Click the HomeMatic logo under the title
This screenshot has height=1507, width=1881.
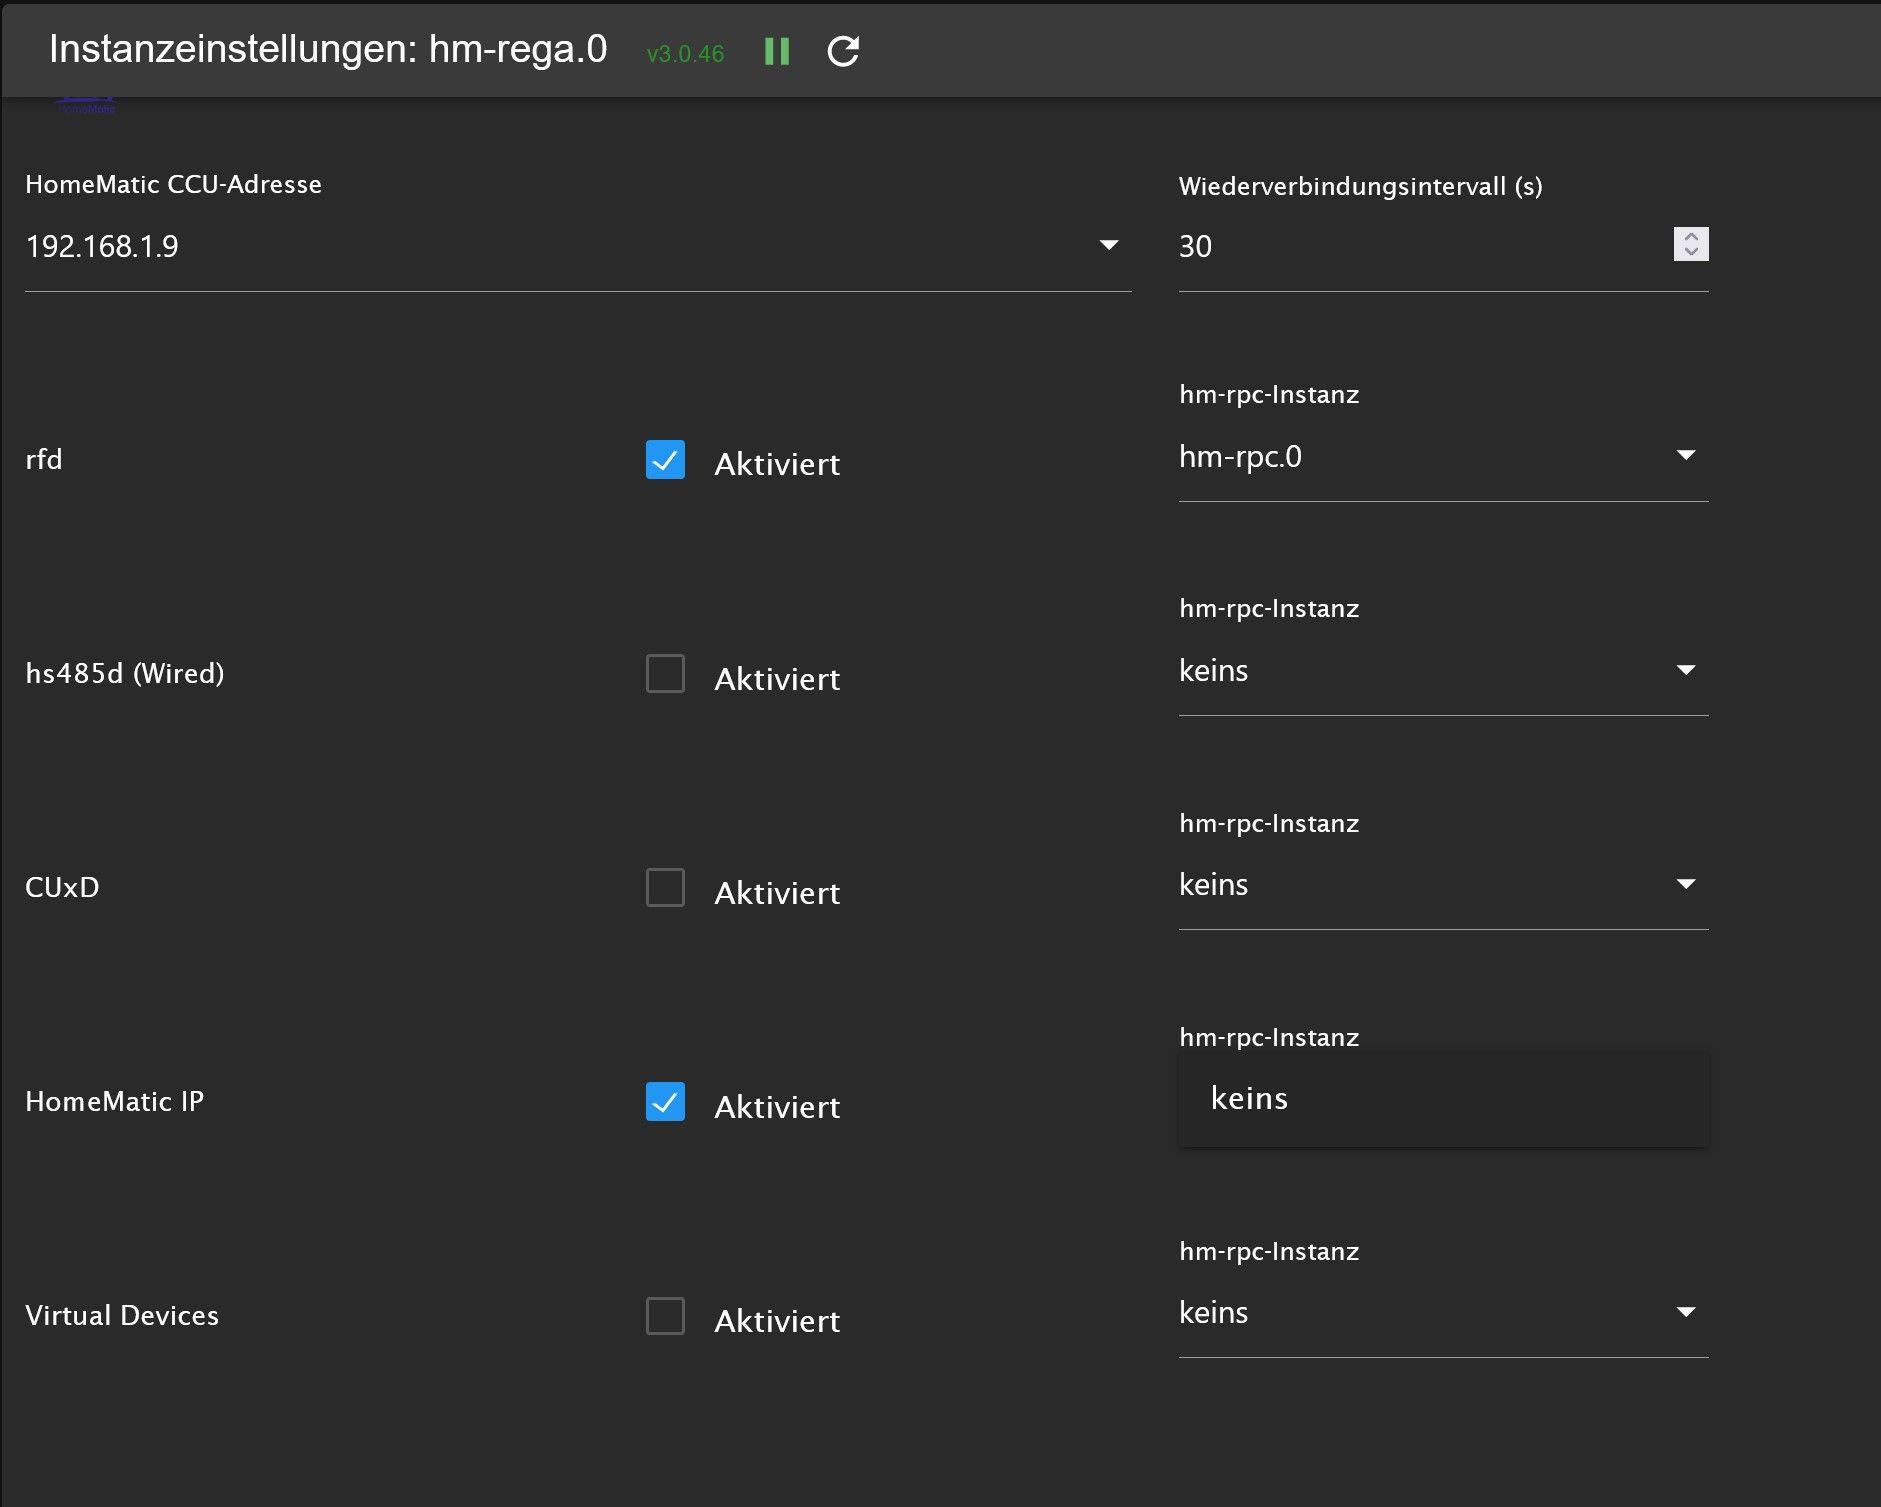pos(86,105)
